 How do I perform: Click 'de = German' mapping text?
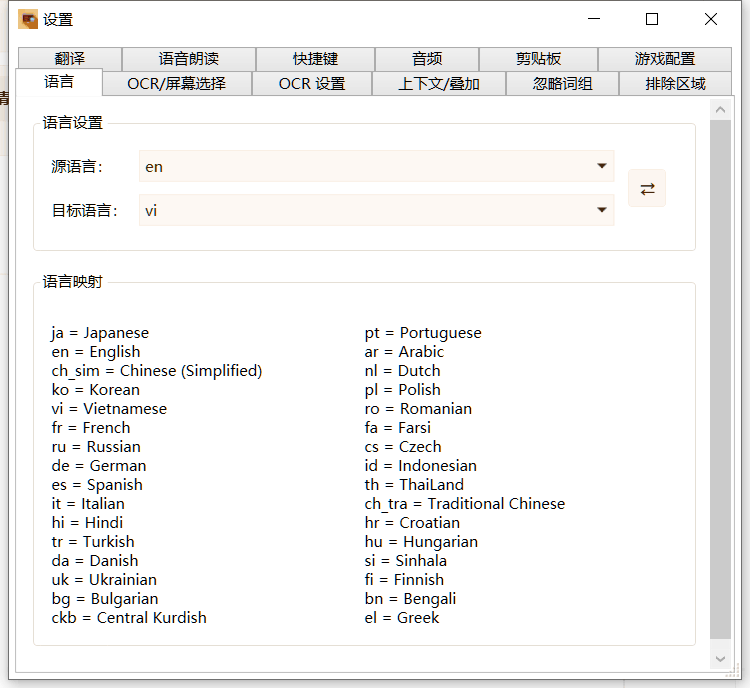tap(99, 466)
